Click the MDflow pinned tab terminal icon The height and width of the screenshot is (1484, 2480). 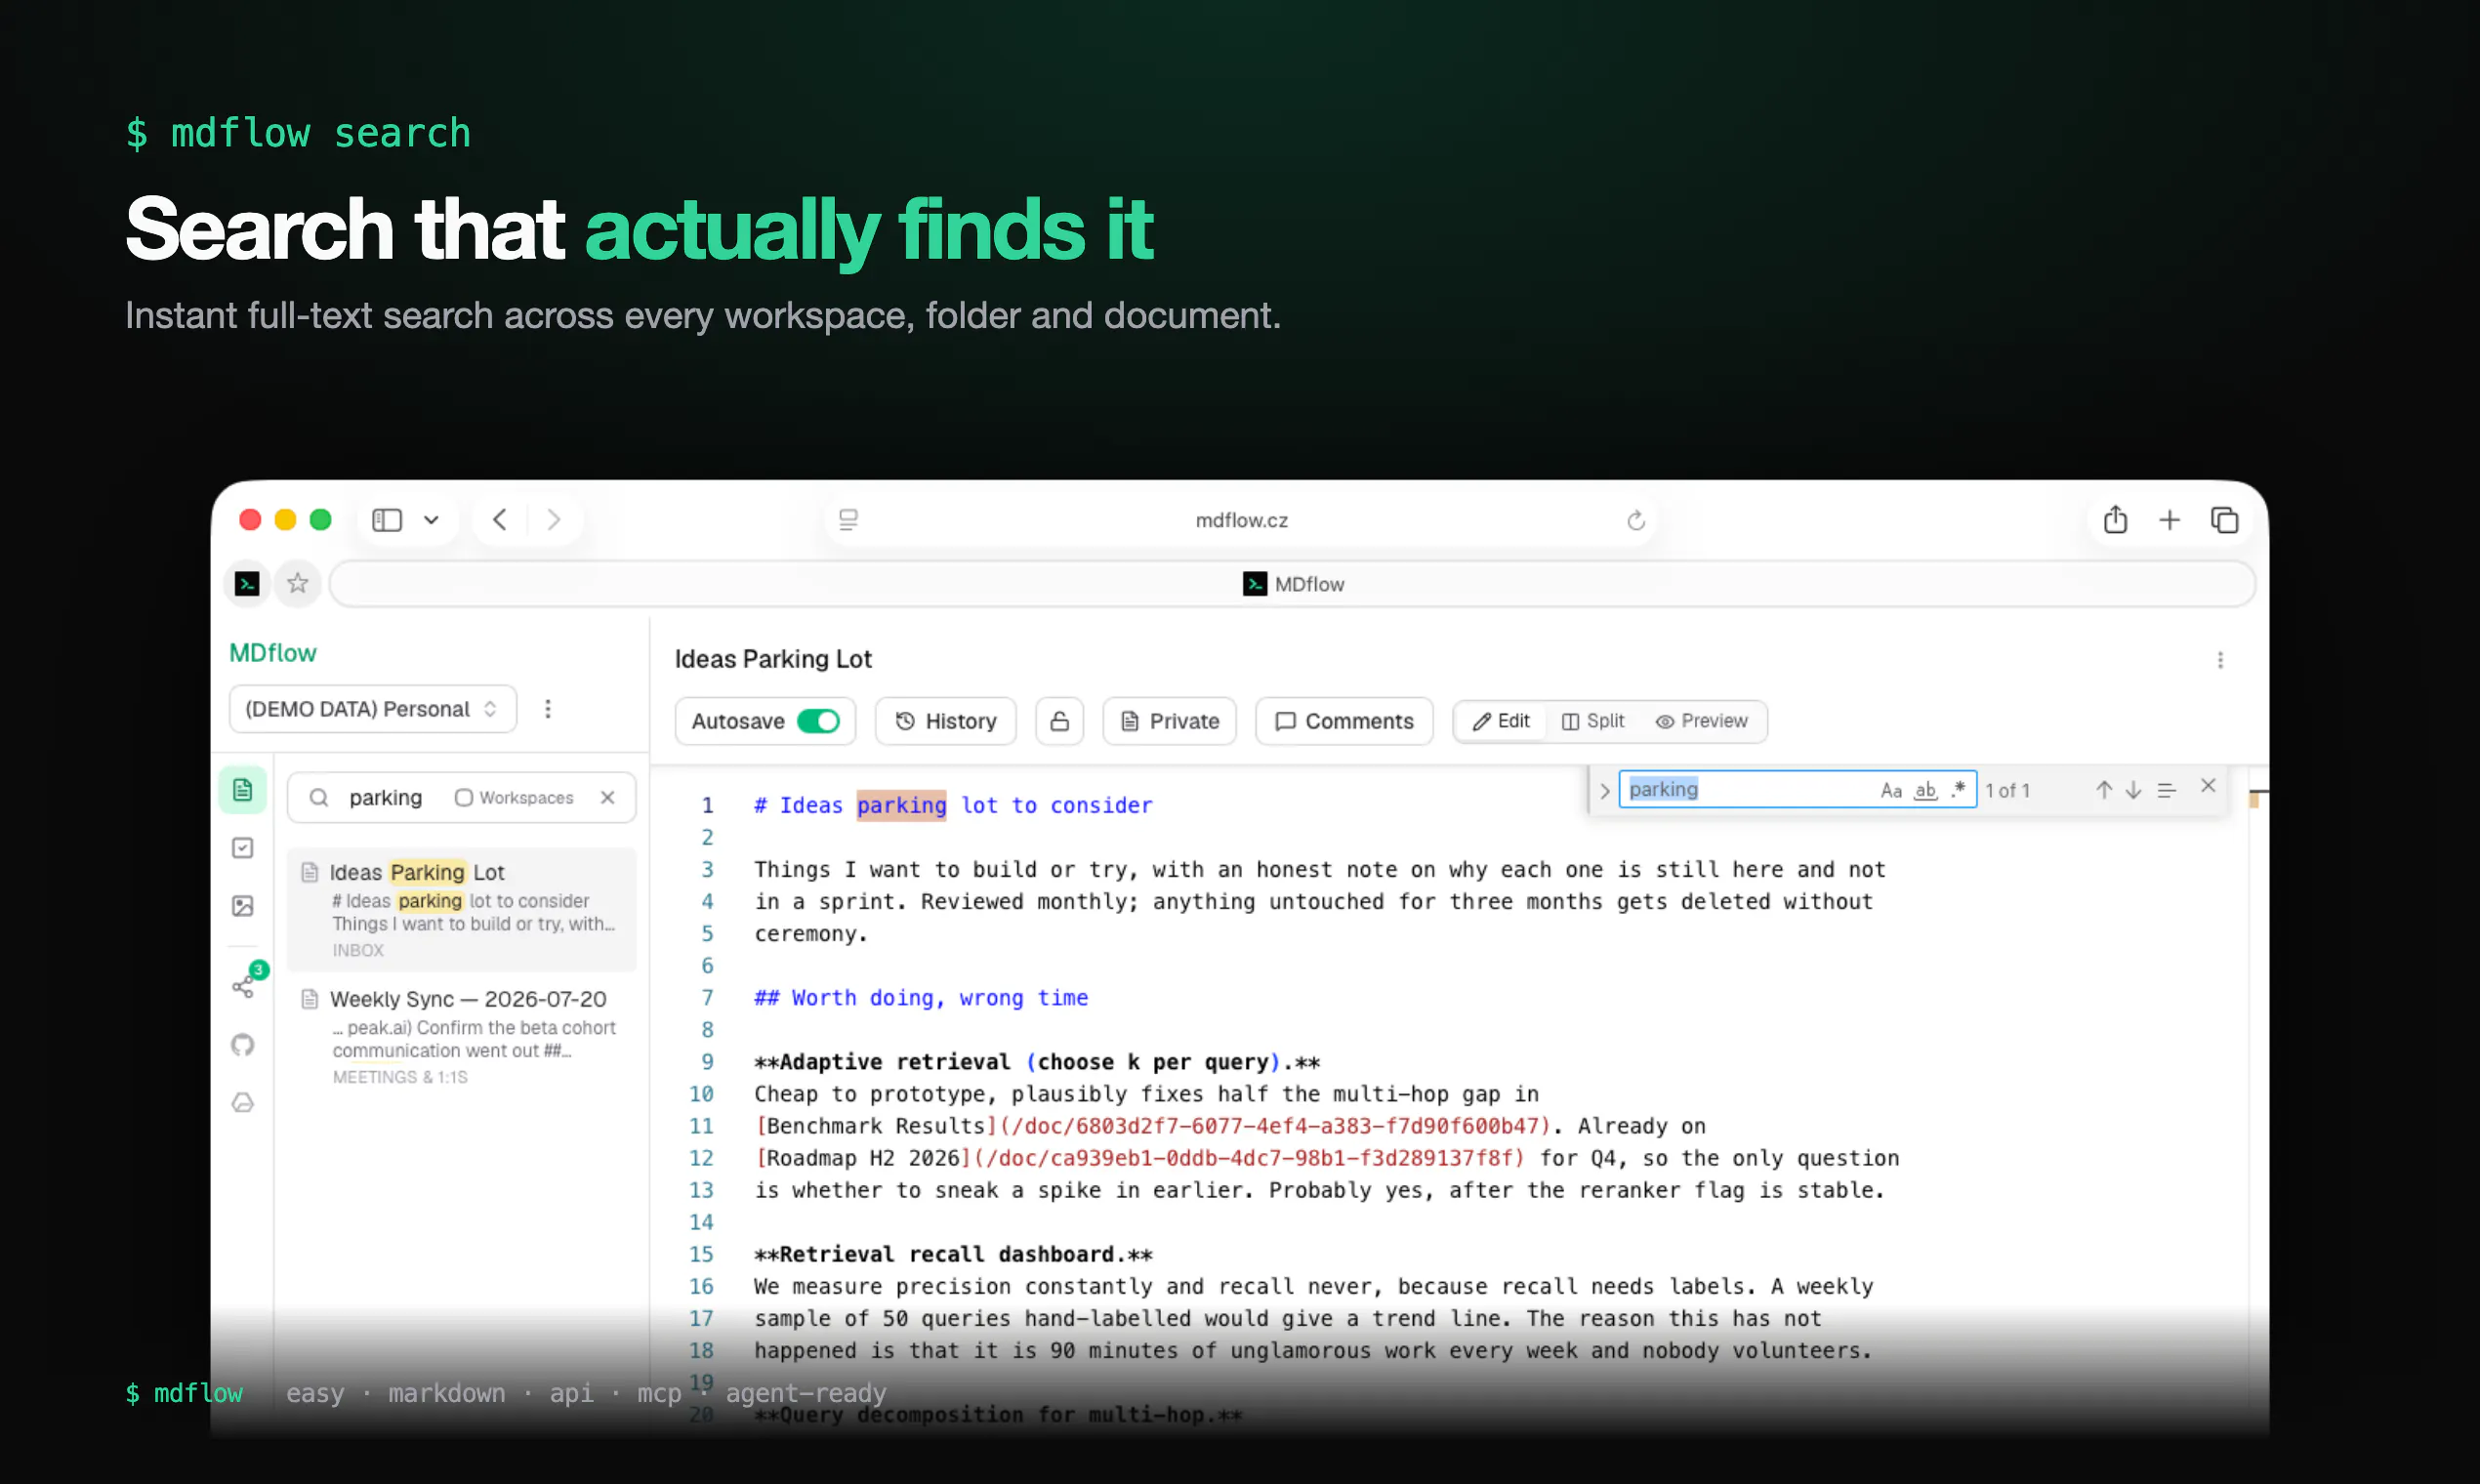tap(247, 584)
